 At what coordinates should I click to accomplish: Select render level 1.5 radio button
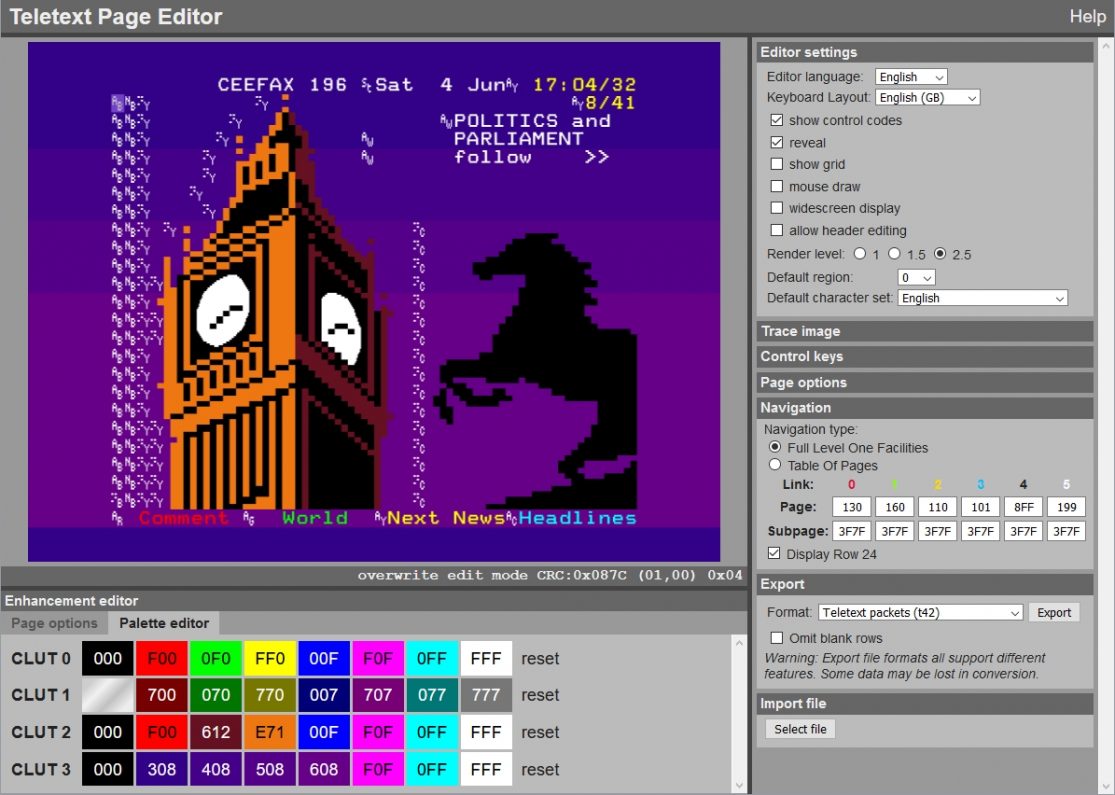pyautogui.click(x=895, y=254)
